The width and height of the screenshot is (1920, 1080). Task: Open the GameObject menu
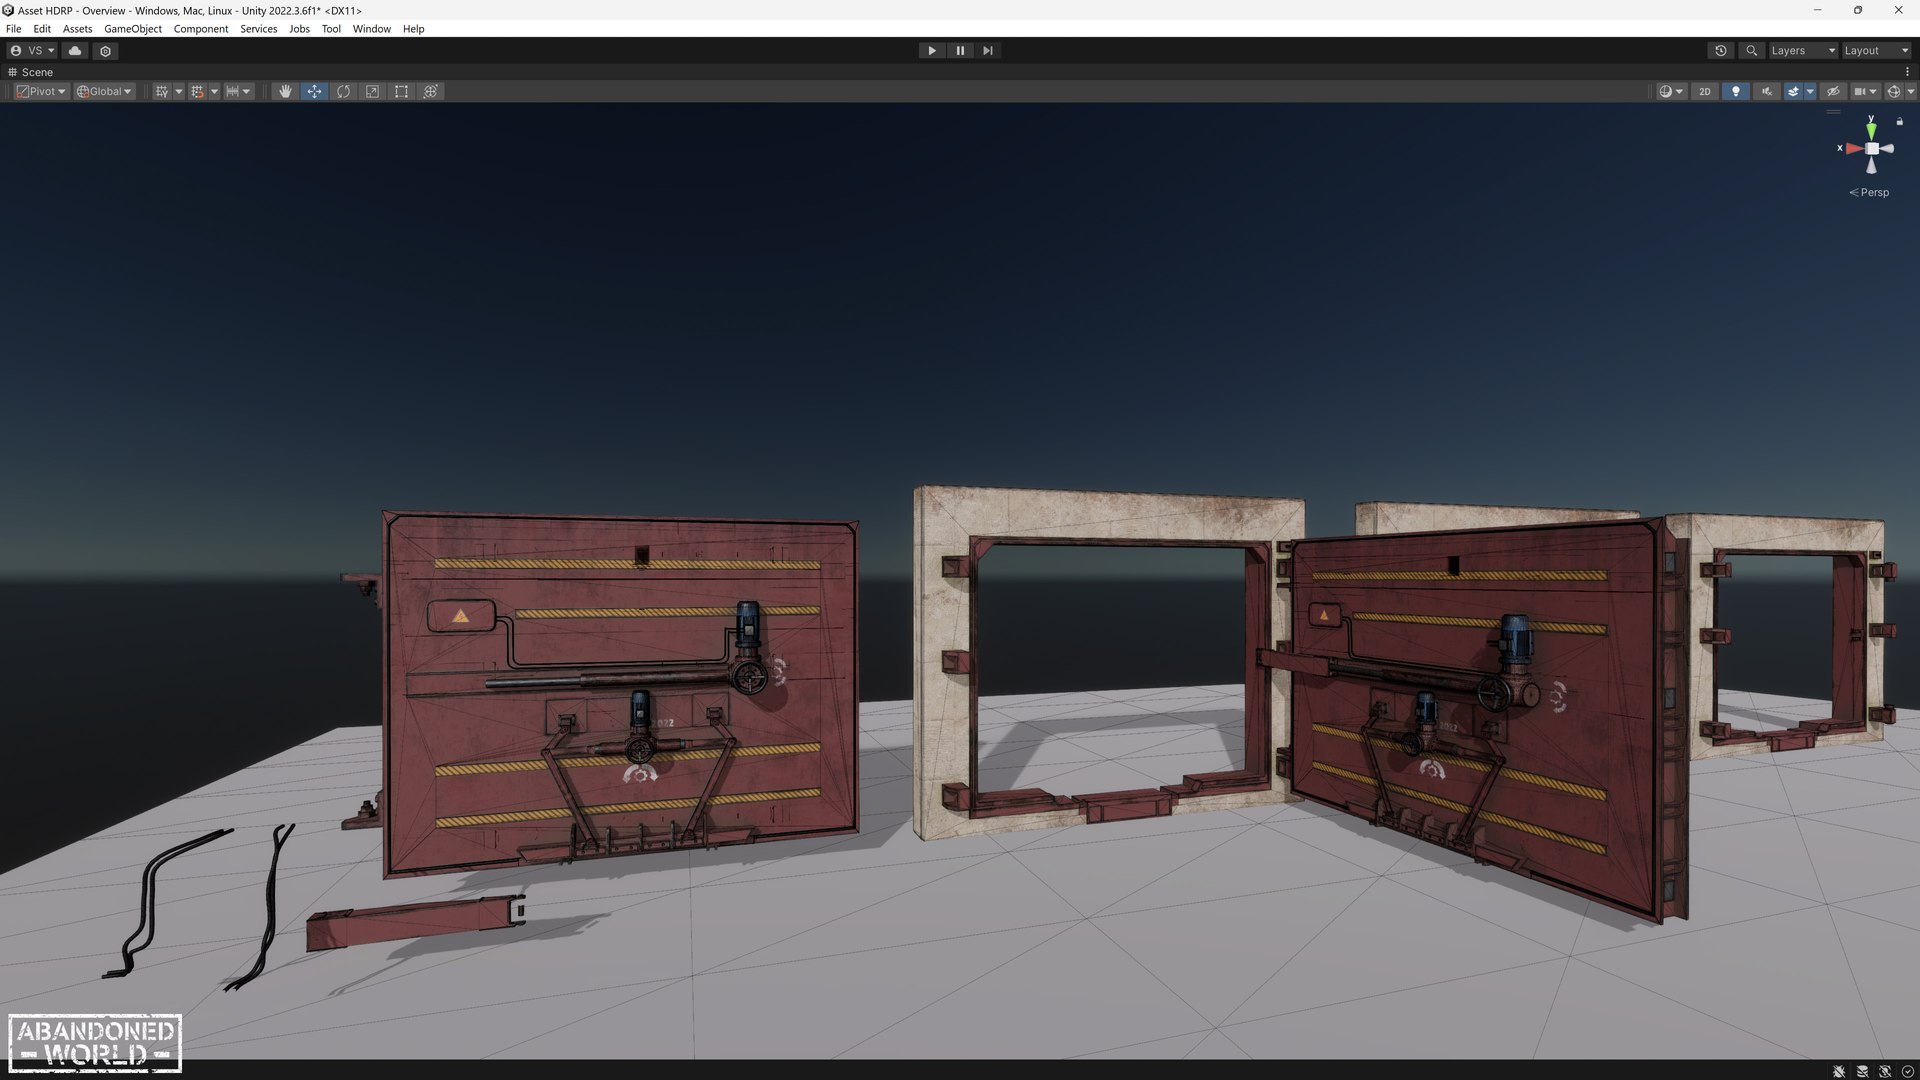[x=132, y=29]
